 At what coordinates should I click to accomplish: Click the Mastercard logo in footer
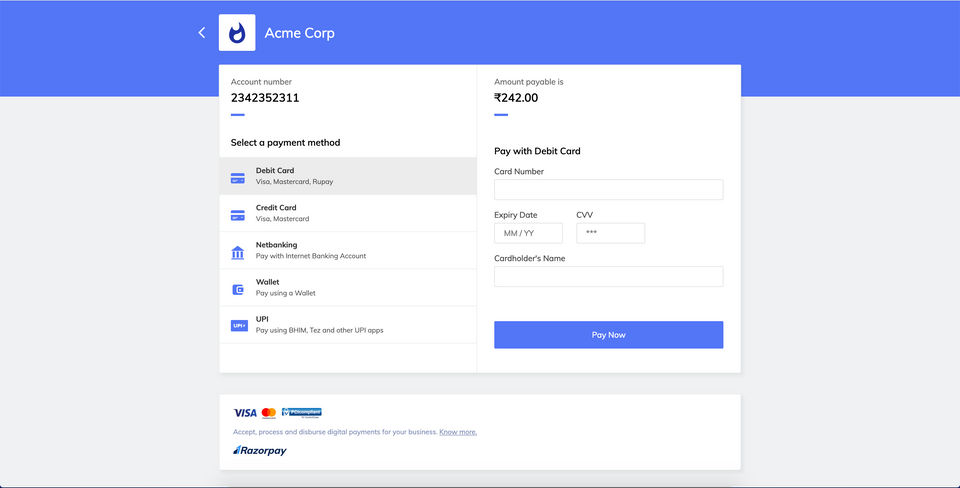tap(269, 413)
